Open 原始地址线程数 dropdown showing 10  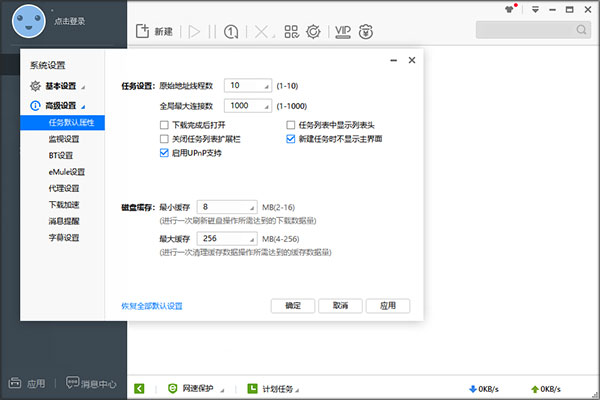[248, 85]
